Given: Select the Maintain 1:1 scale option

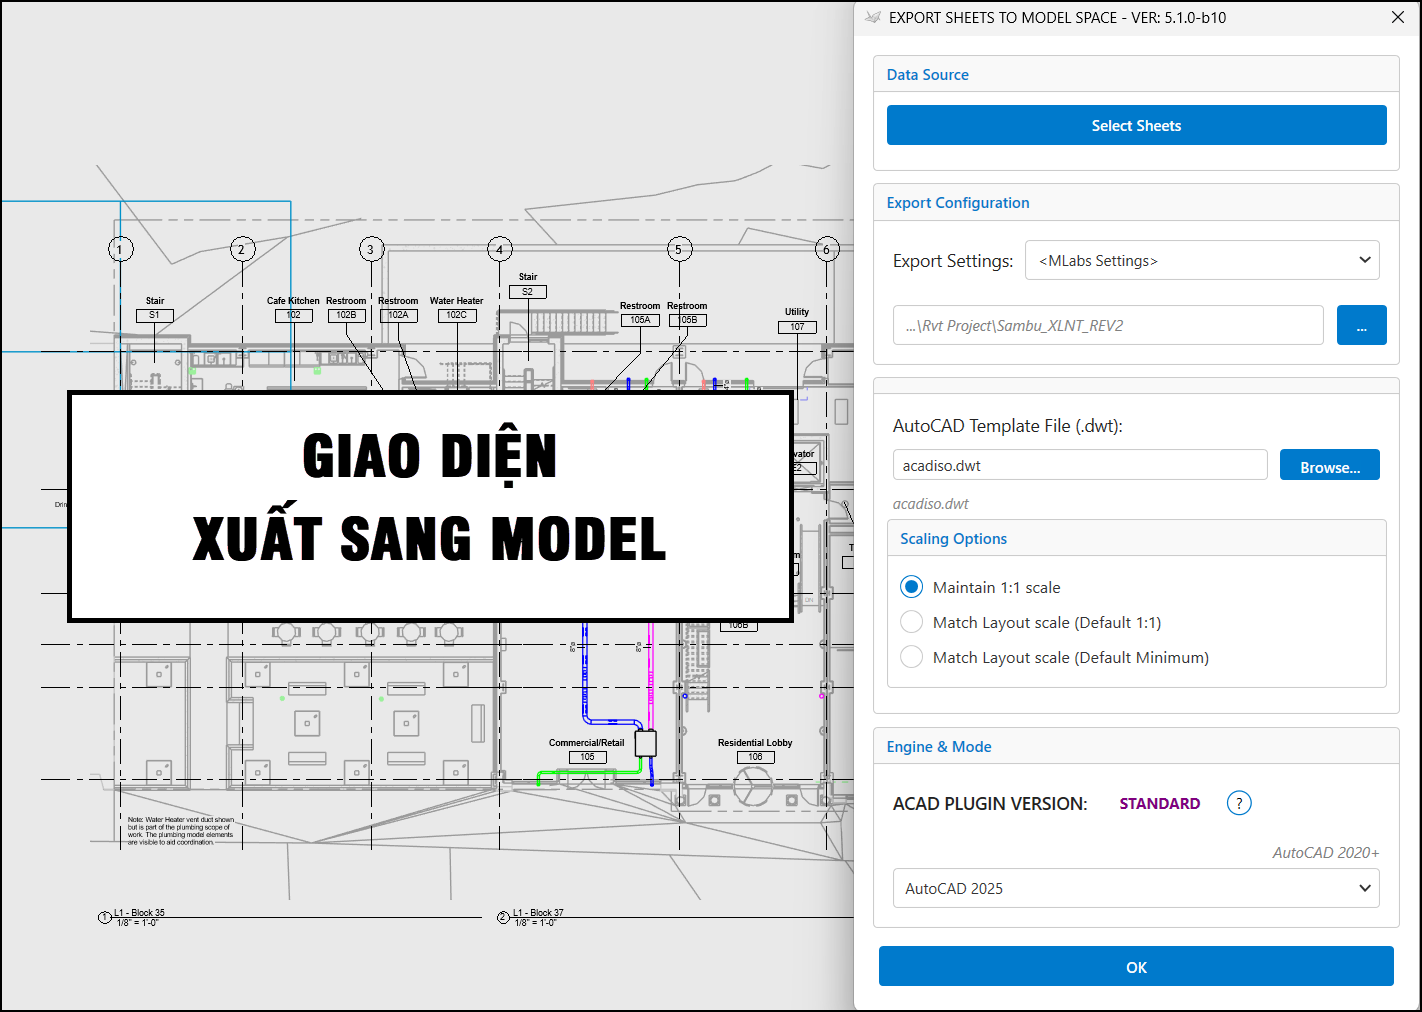Looking at the screenshot, I should click(911, 587).
